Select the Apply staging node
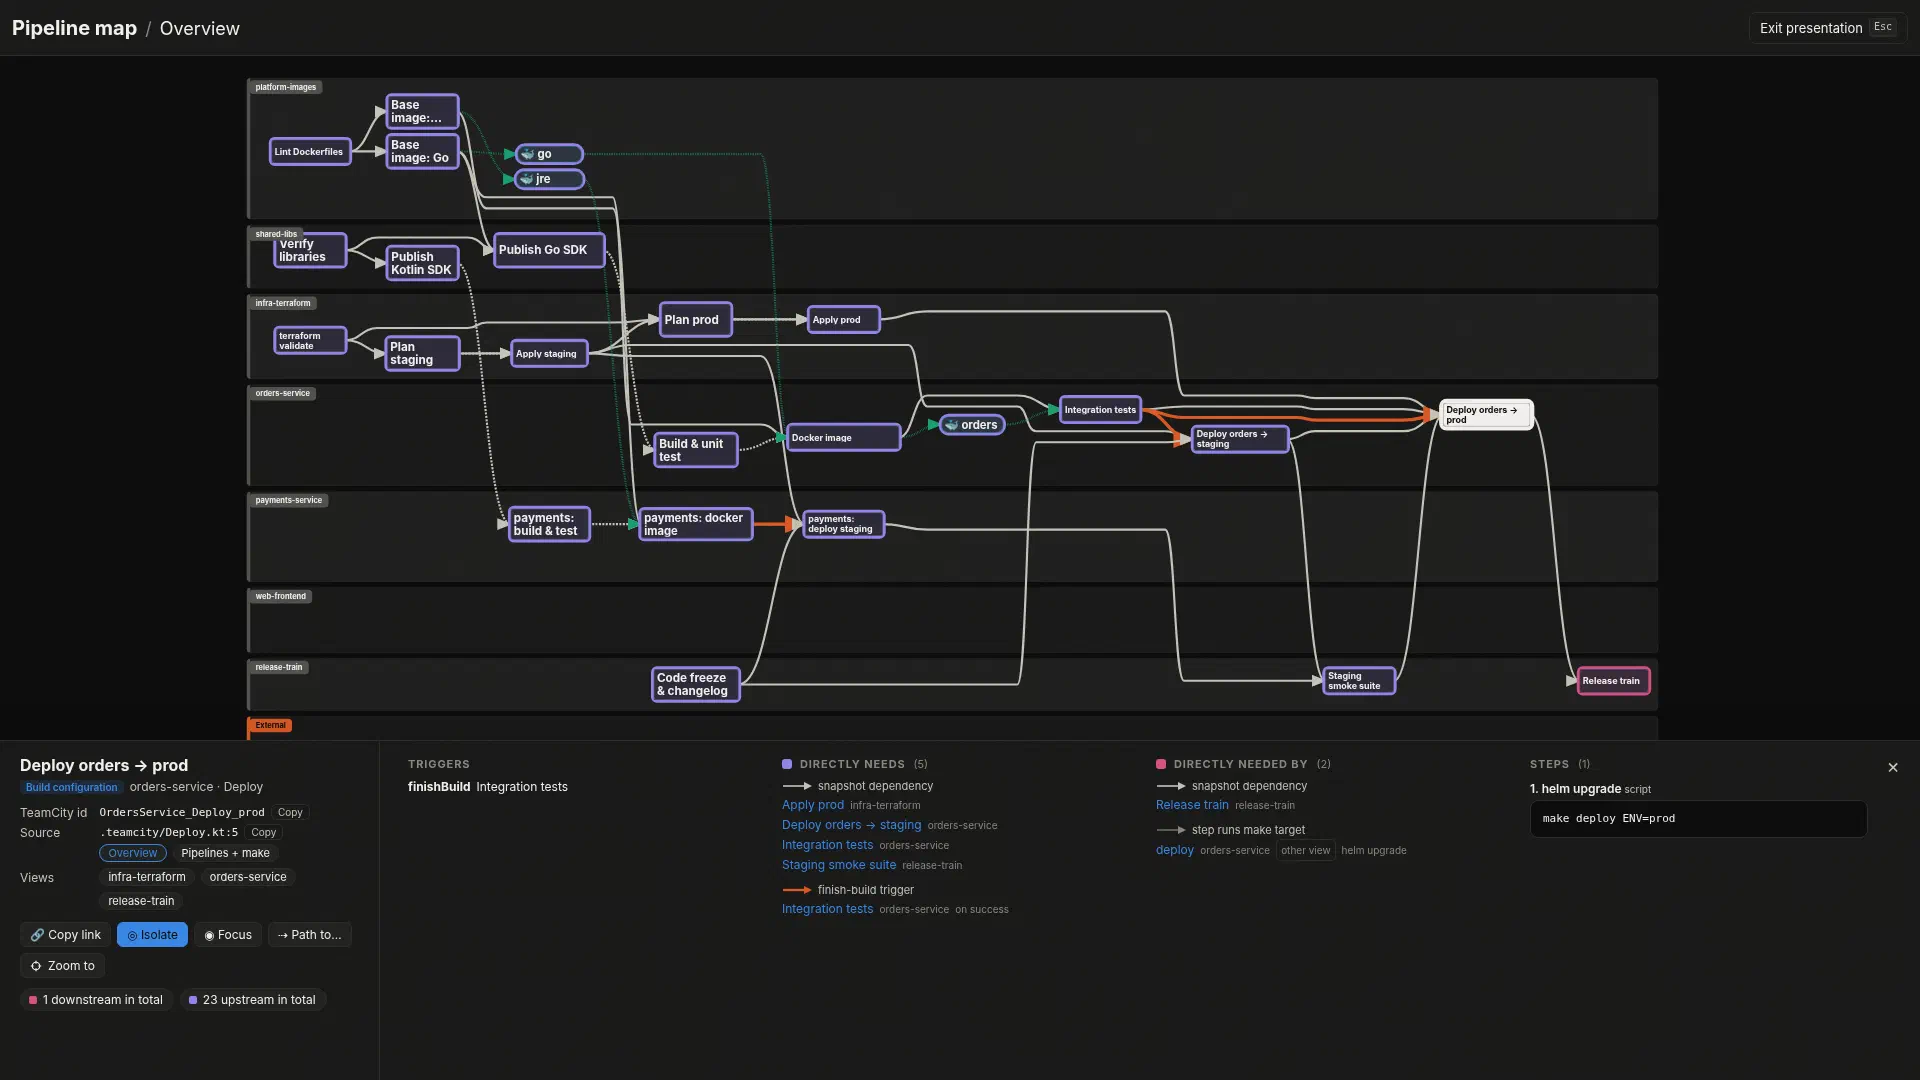 coord(549,354)
